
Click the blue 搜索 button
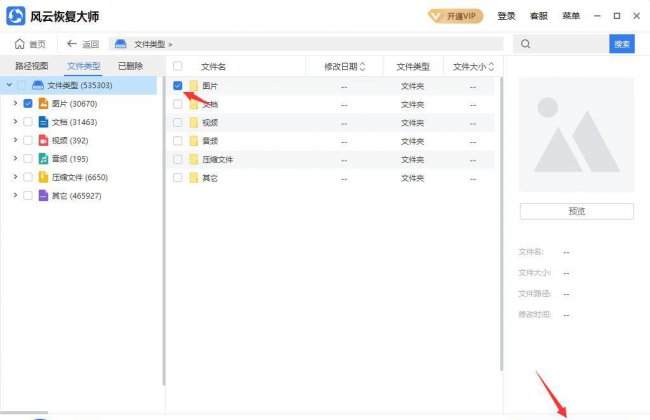[622, 44]
